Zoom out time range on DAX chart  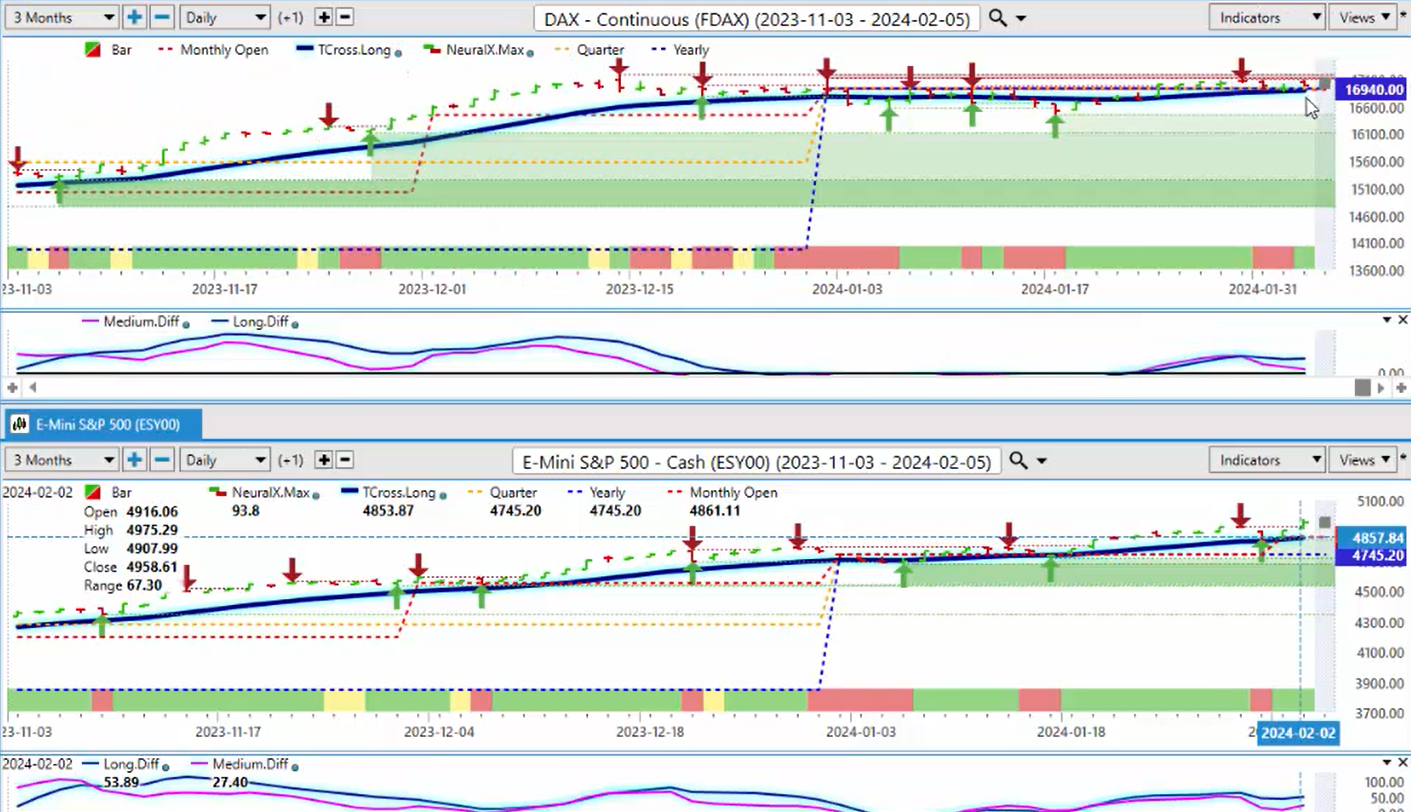[x=162, y=17]
